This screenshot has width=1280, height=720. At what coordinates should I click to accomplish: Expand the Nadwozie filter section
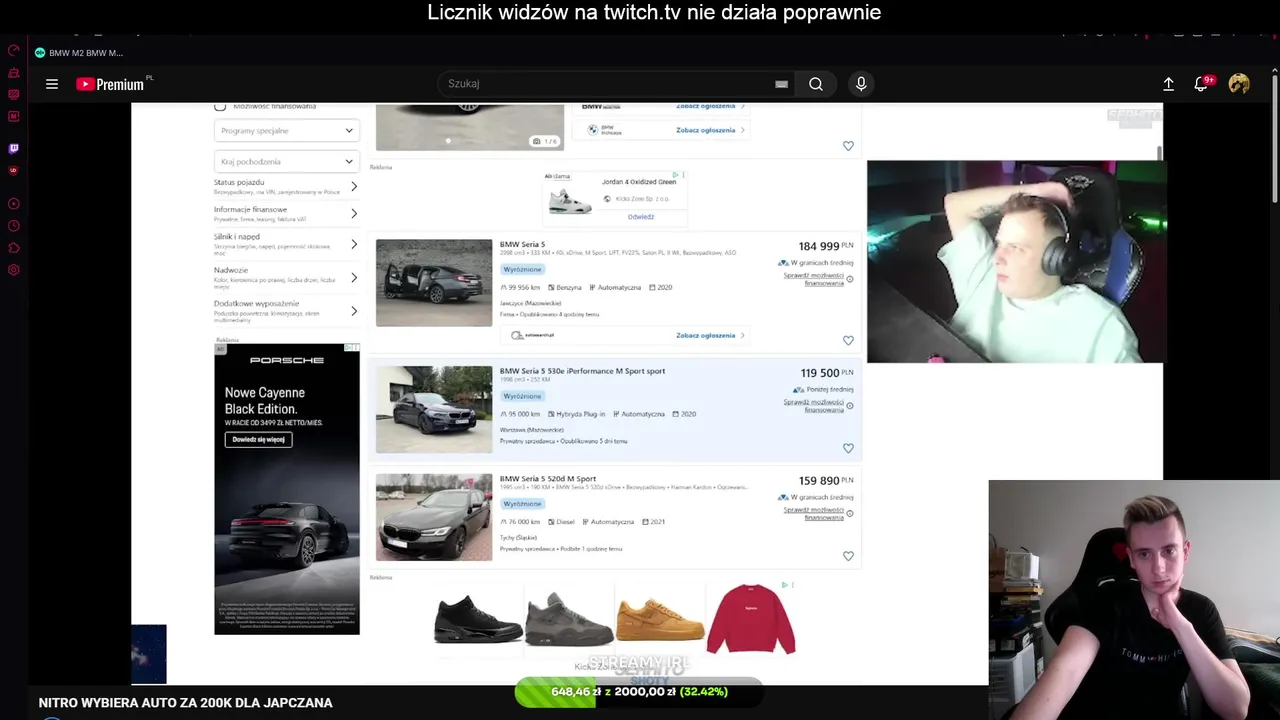click(286, 278)
